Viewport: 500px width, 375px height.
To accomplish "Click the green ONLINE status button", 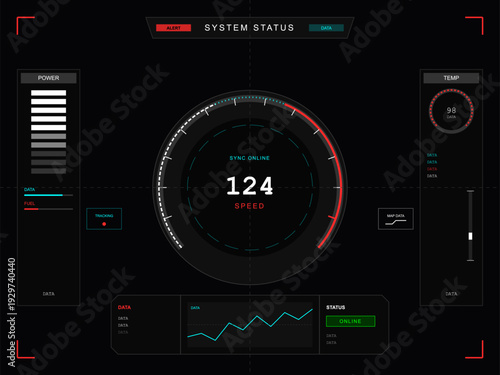I will pyautogui.click(x=350, y=321).
